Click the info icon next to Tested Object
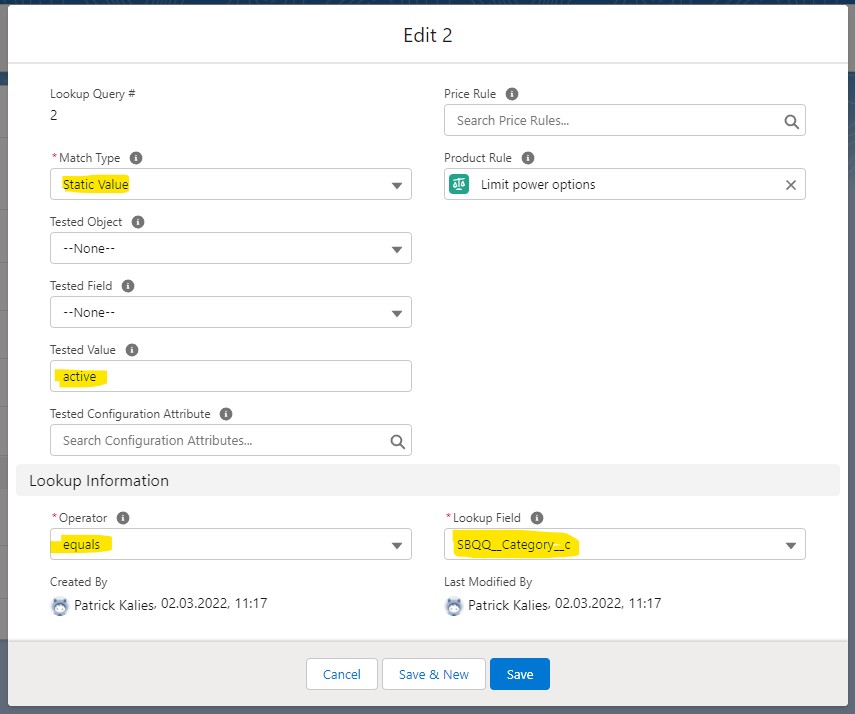 click(138, 222)
